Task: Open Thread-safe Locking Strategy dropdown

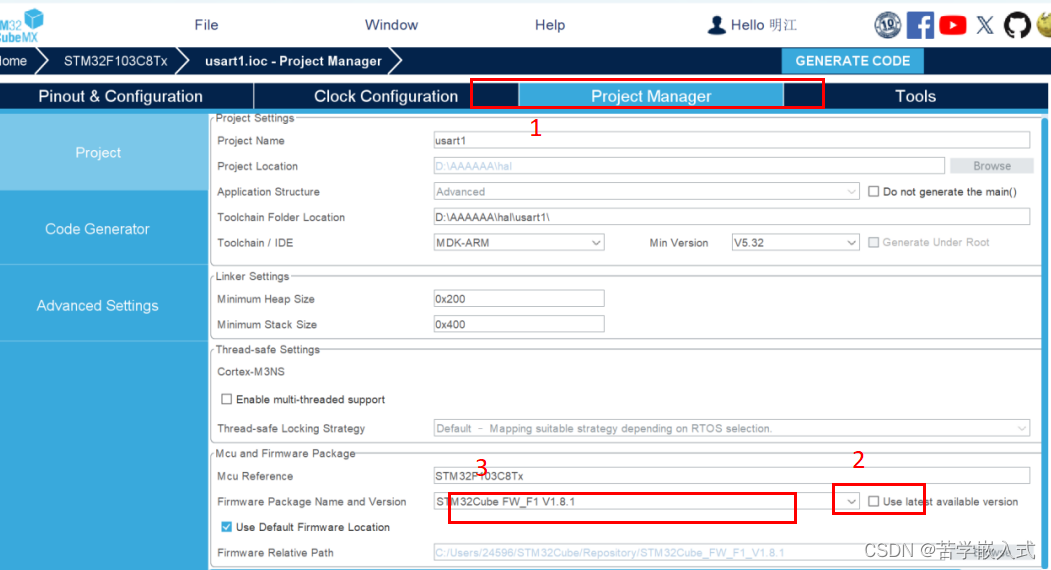Action: click(731, 428)
